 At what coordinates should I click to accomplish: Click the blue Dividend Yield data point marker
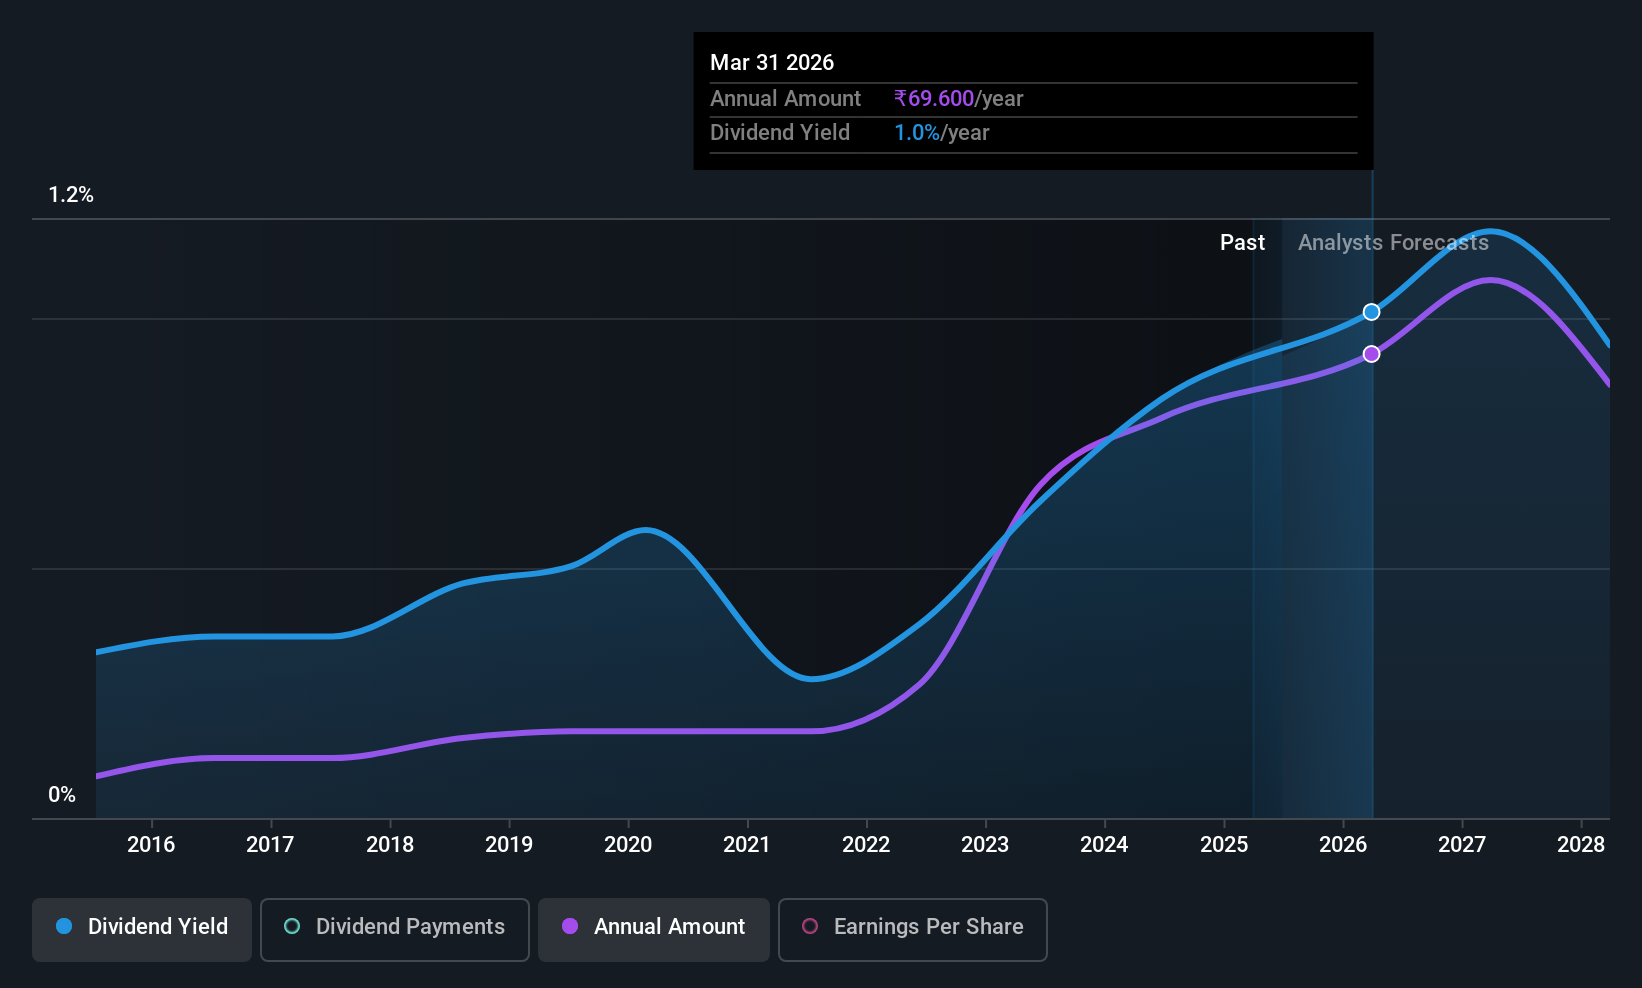click(x=1372, y=312)
